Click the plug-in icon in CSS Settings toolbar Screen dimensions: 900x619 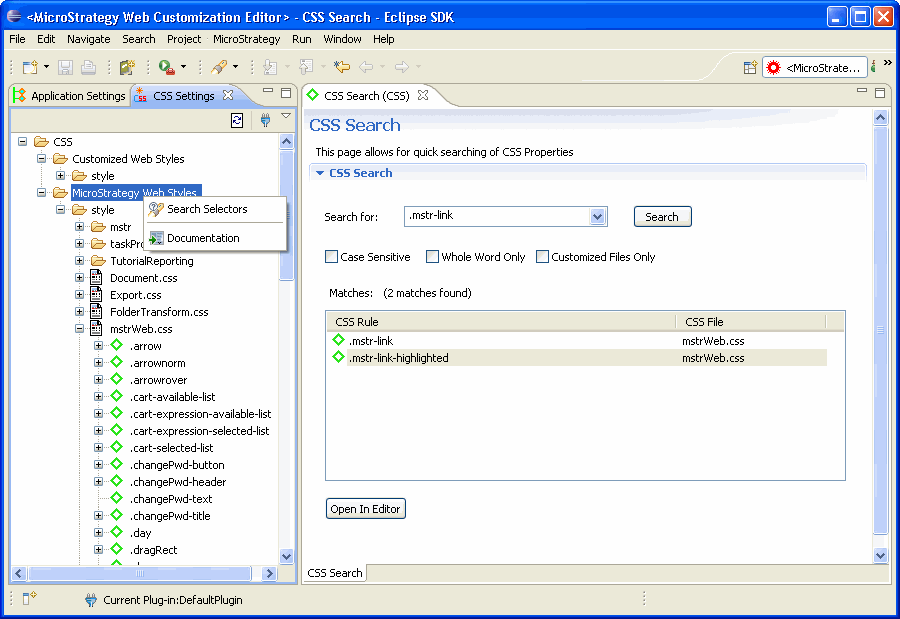(265, 120)
